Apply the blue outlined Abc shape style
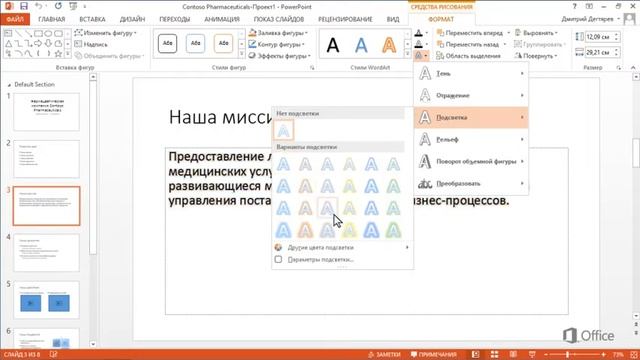The width and height of the screenshot is (640, 360). pyautogui.click(x=196, y=43)
